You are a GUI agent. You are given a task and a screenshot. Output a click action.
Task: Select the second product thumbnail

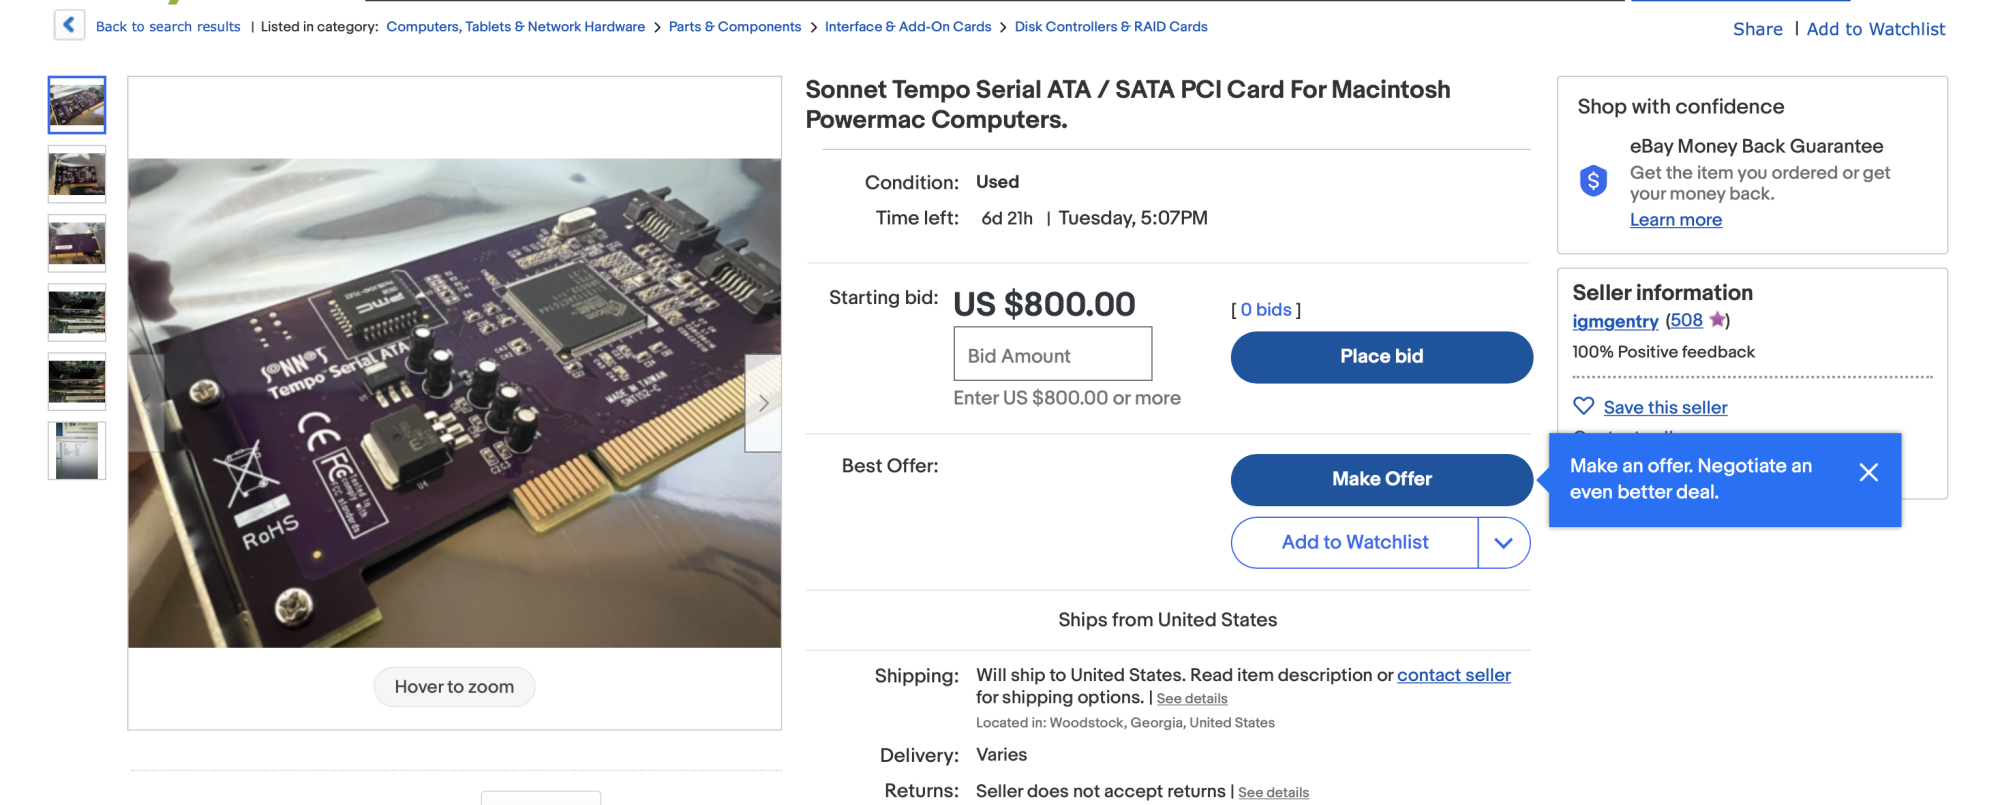pos(77,174)
